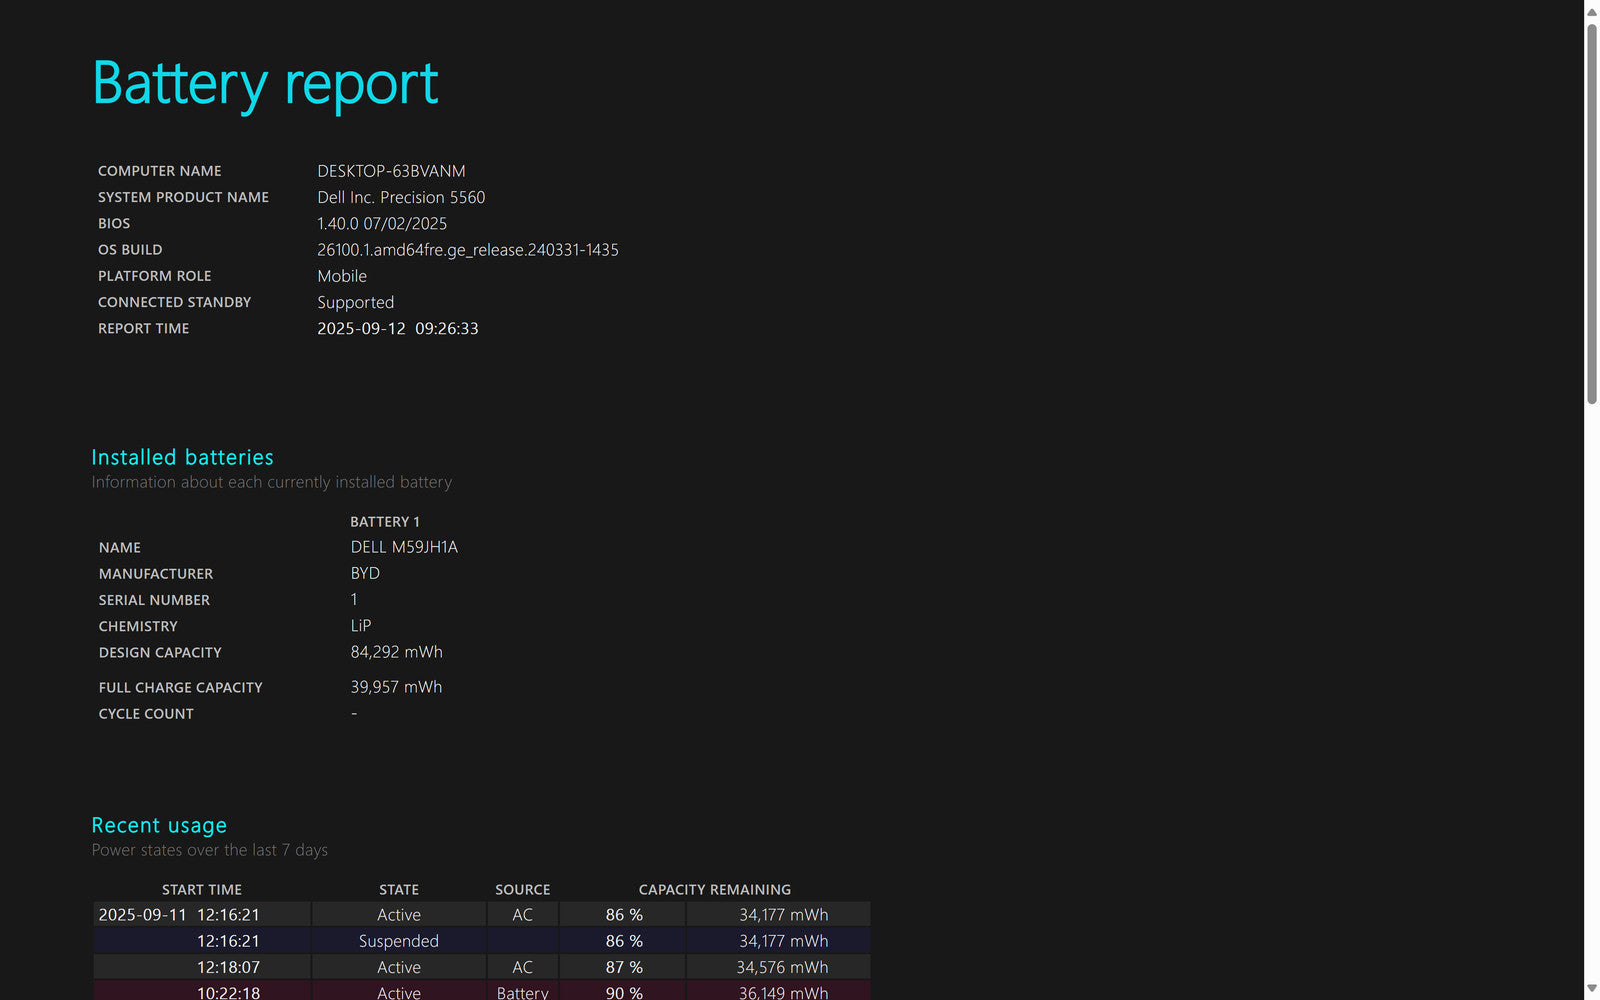Click the vertical scrollbar thumb
The height and width of the screenshot is (1000, 1600).
coord(1591,213)
